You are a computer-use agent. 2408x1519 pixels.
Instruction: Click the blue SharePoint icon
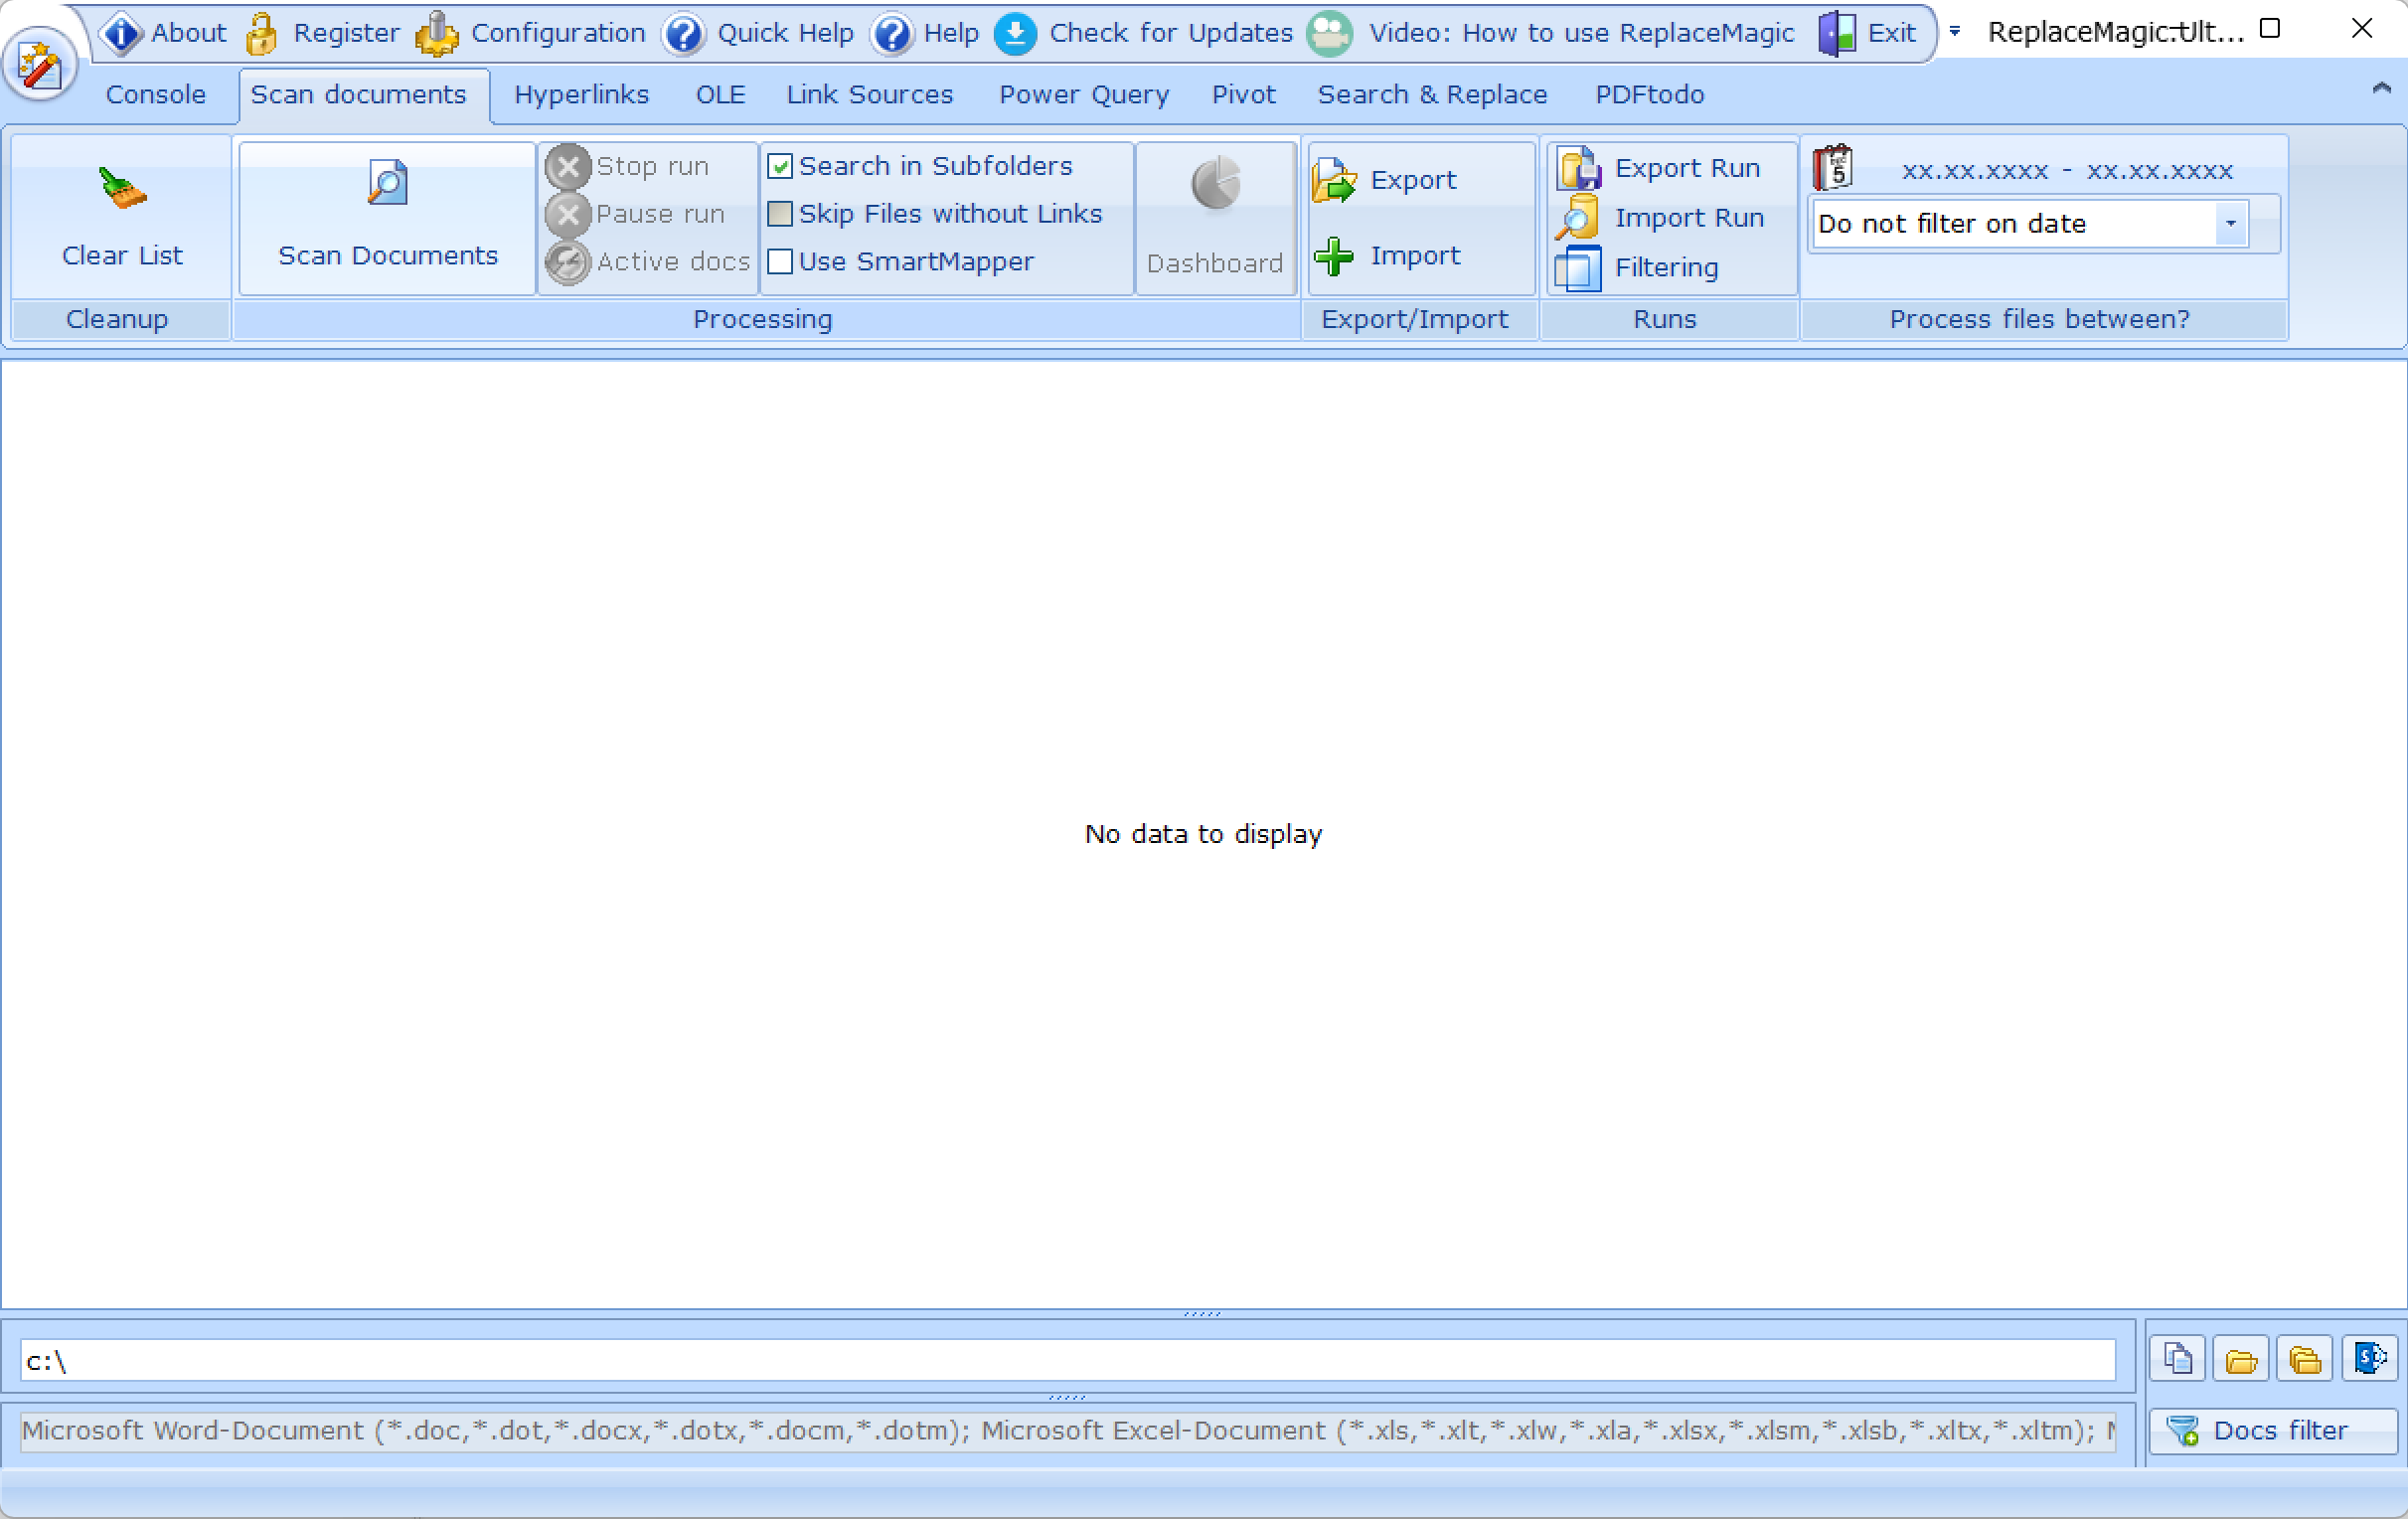click(2369, 1360)
